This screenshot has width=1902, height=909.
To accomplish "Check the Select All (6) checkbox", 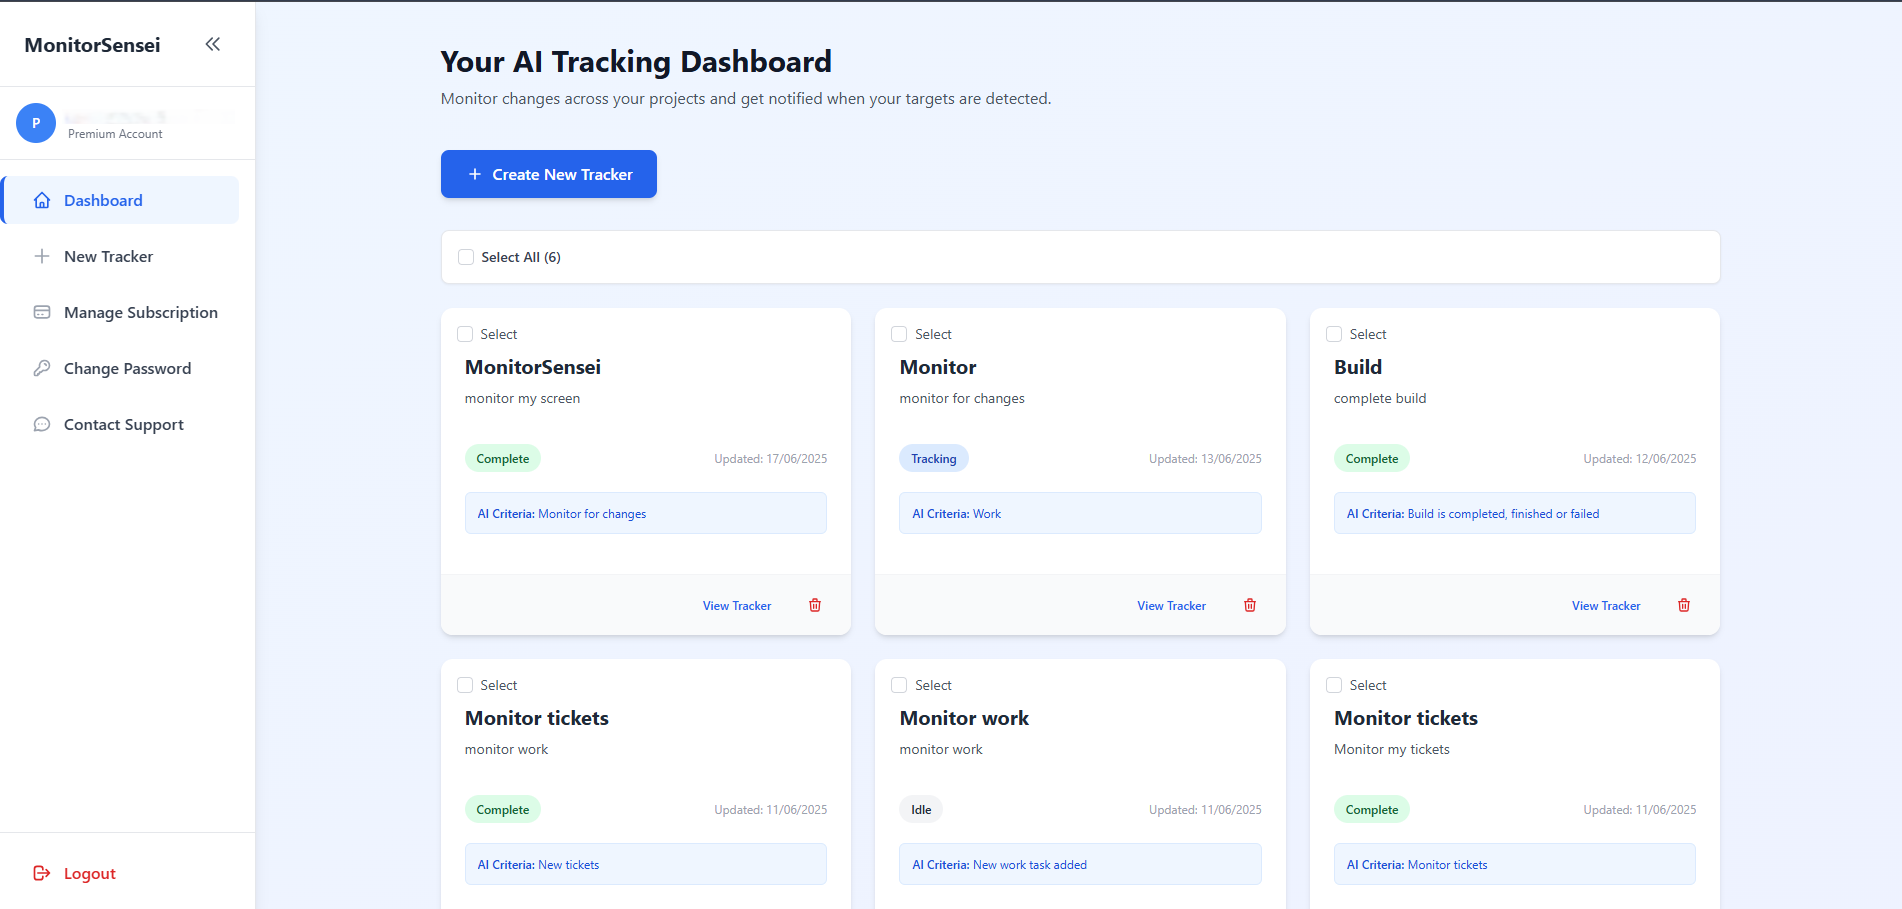I will 466,257.
